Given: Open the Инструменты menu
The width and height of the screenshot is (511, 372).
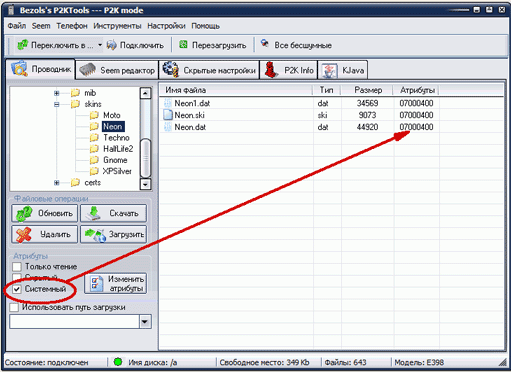Looking at the screenshot, I should pyautogui.click(x=117, y=26).
